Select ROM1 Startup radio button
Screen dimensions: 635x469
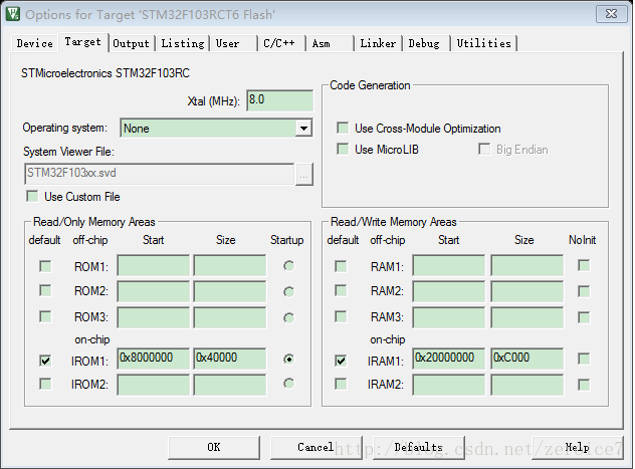[x=288, y=266]
